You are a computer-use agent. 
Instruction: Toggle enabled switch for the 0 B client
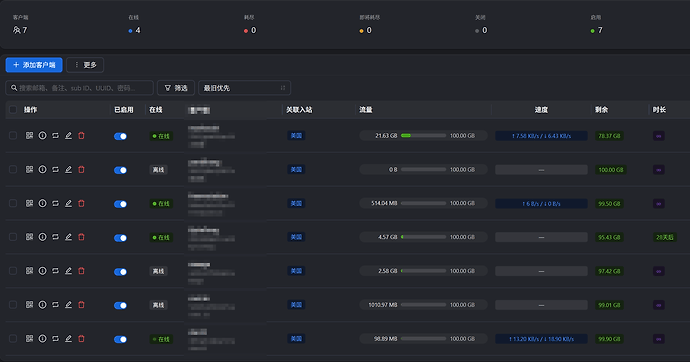tap(120, 170)
